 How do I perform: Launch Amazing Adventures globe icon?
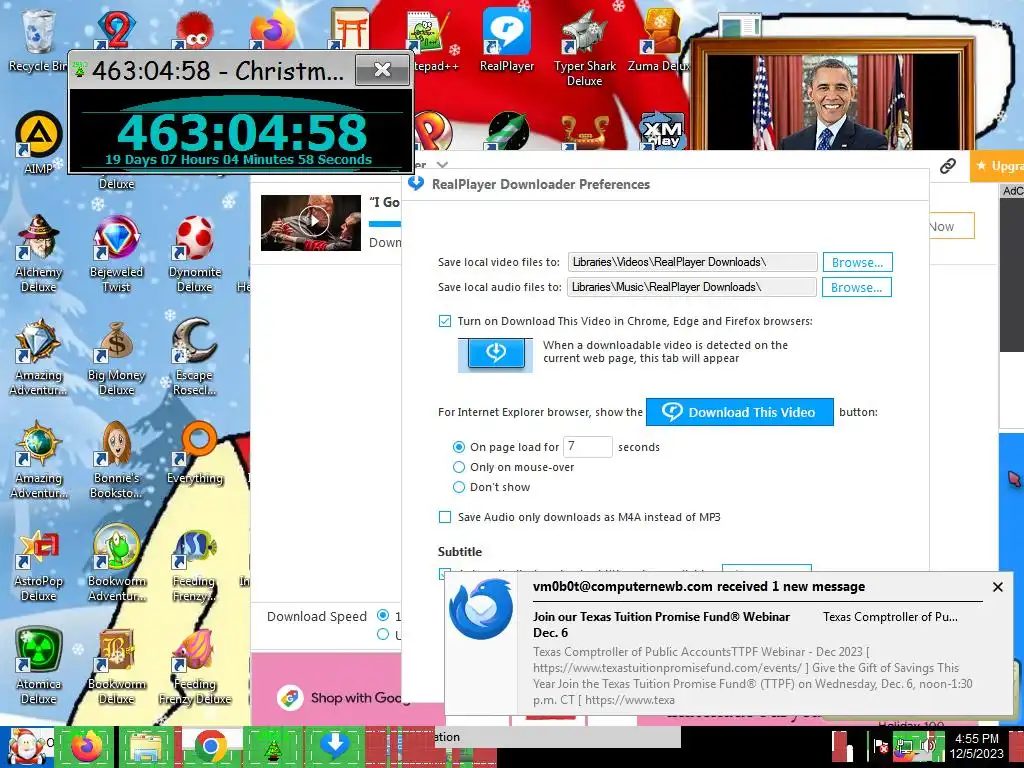tap(39, 459)
